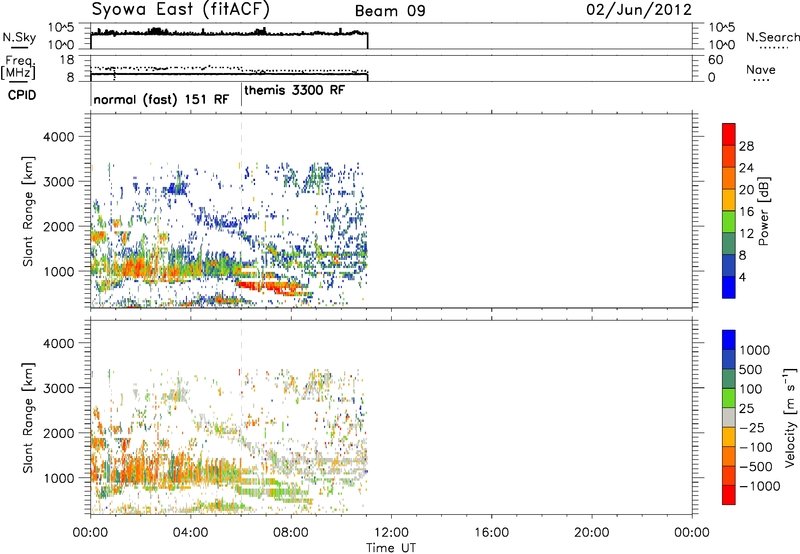Click the '08:00' time tick label
Viewport: 800px width, 554px height.
click(x=291, y=533)
